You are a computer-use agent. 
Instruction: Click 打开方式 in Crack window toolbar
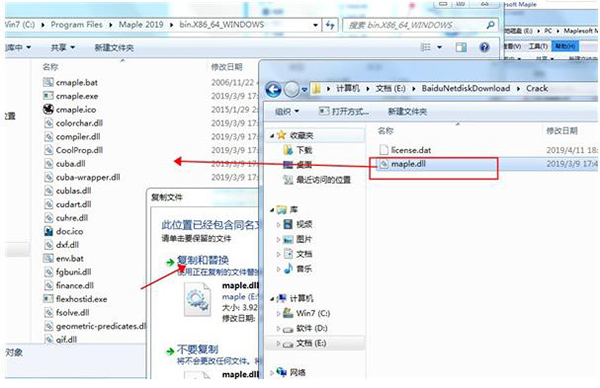(x=343, y=112)
